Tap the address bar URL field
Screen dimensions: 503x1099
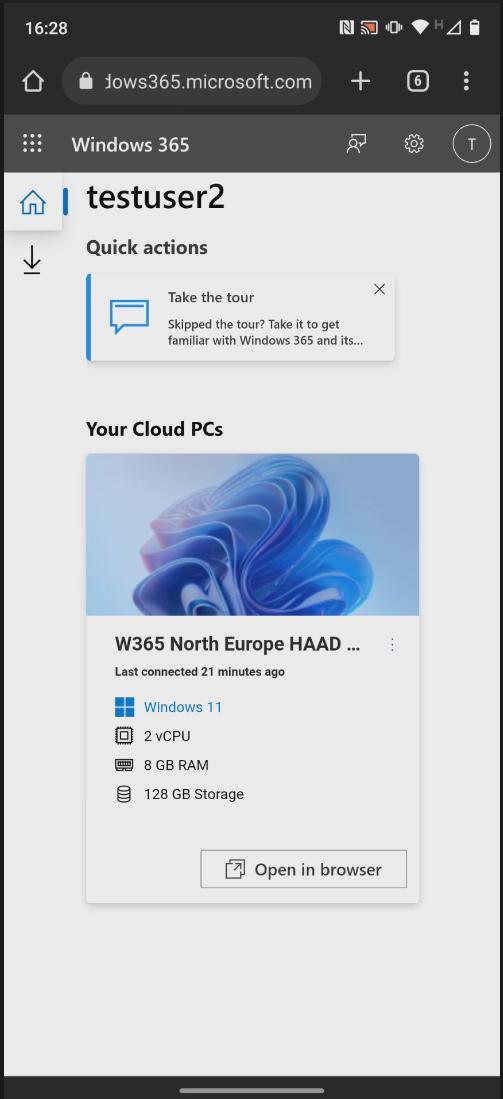pyautogui.click(x=192, y=81)
